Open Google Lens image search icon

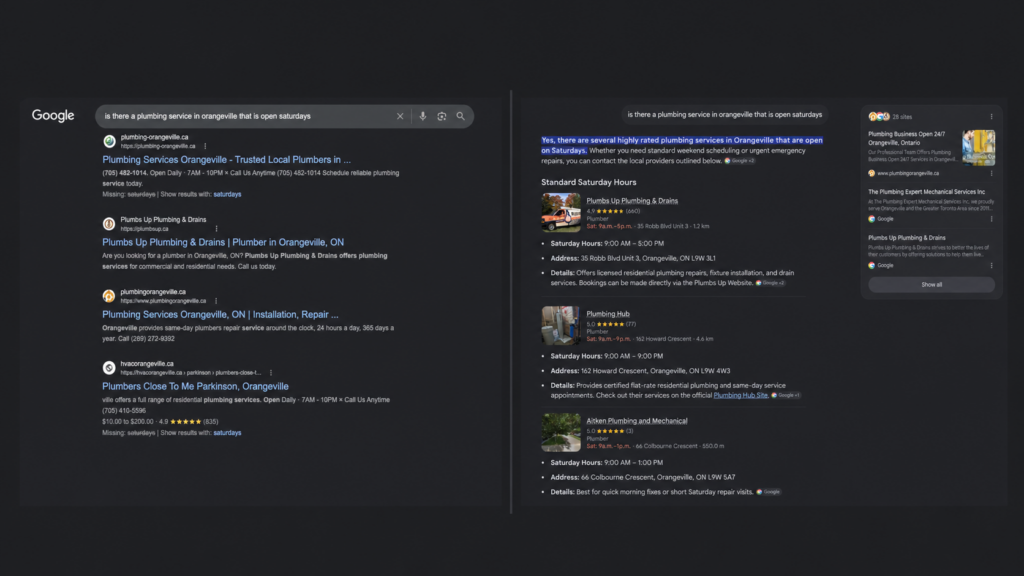(x=441, y=116)
